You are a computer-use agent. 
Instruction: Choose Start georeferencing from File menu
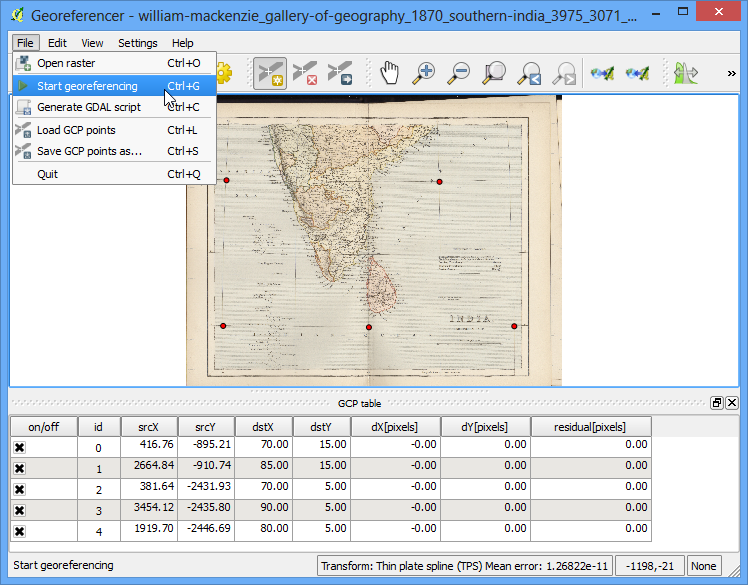(114, 86)
